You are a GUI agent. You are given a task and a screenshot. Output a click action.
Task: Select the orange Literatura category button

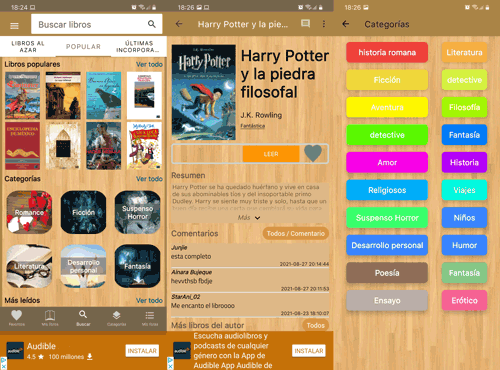click(464, 52)
